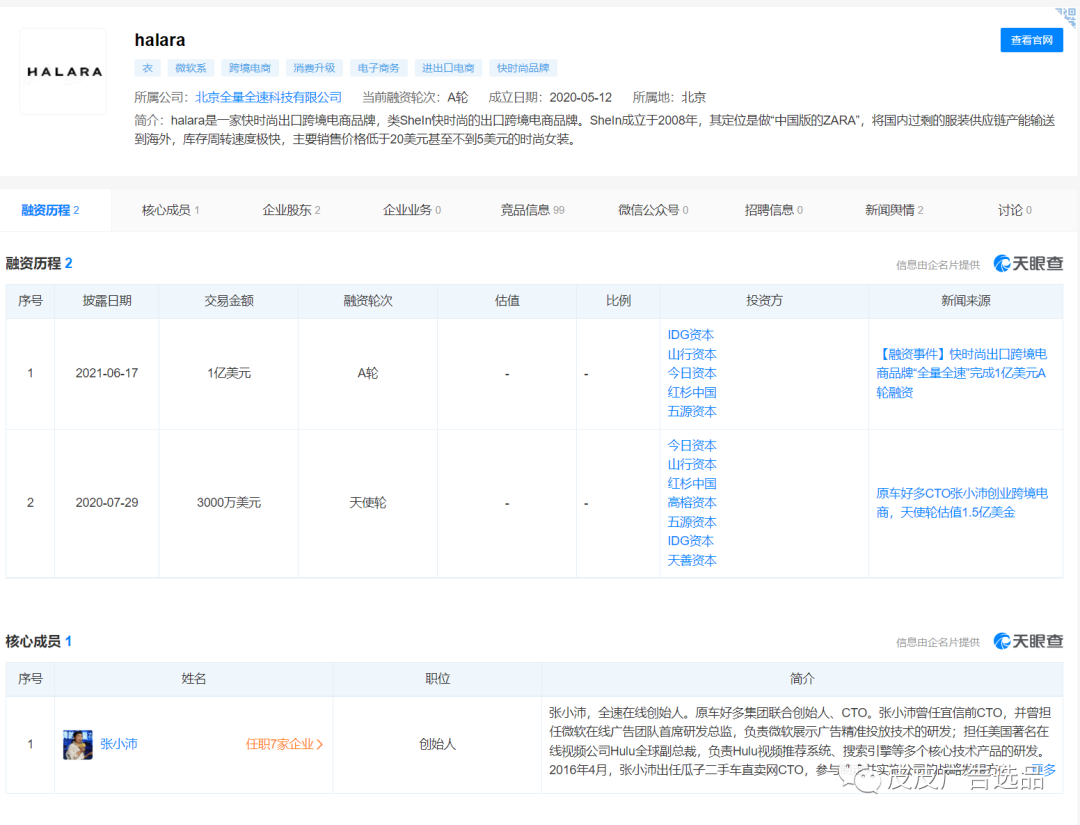Open the 查看官网 button

pos(1031,40)
